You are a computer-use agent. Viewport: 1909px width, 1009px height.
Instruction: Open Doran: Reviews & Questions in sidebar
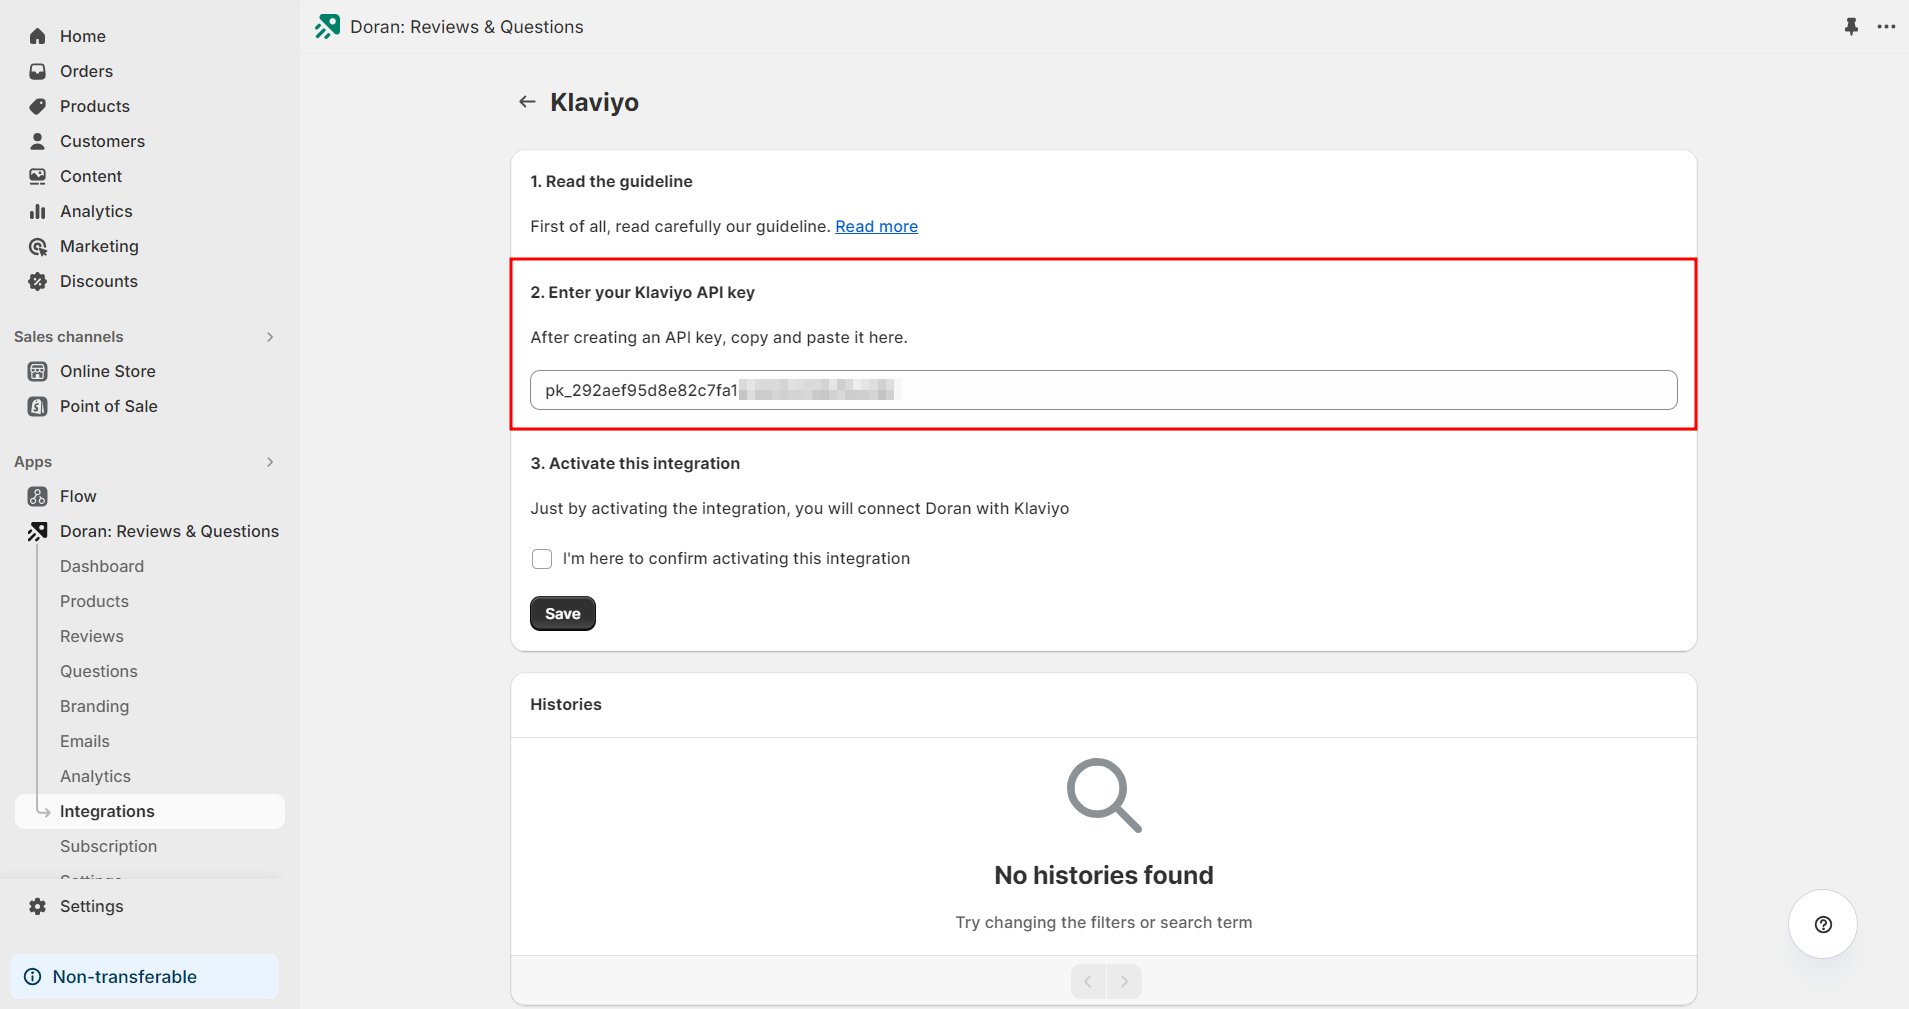[x=169, y=531]
